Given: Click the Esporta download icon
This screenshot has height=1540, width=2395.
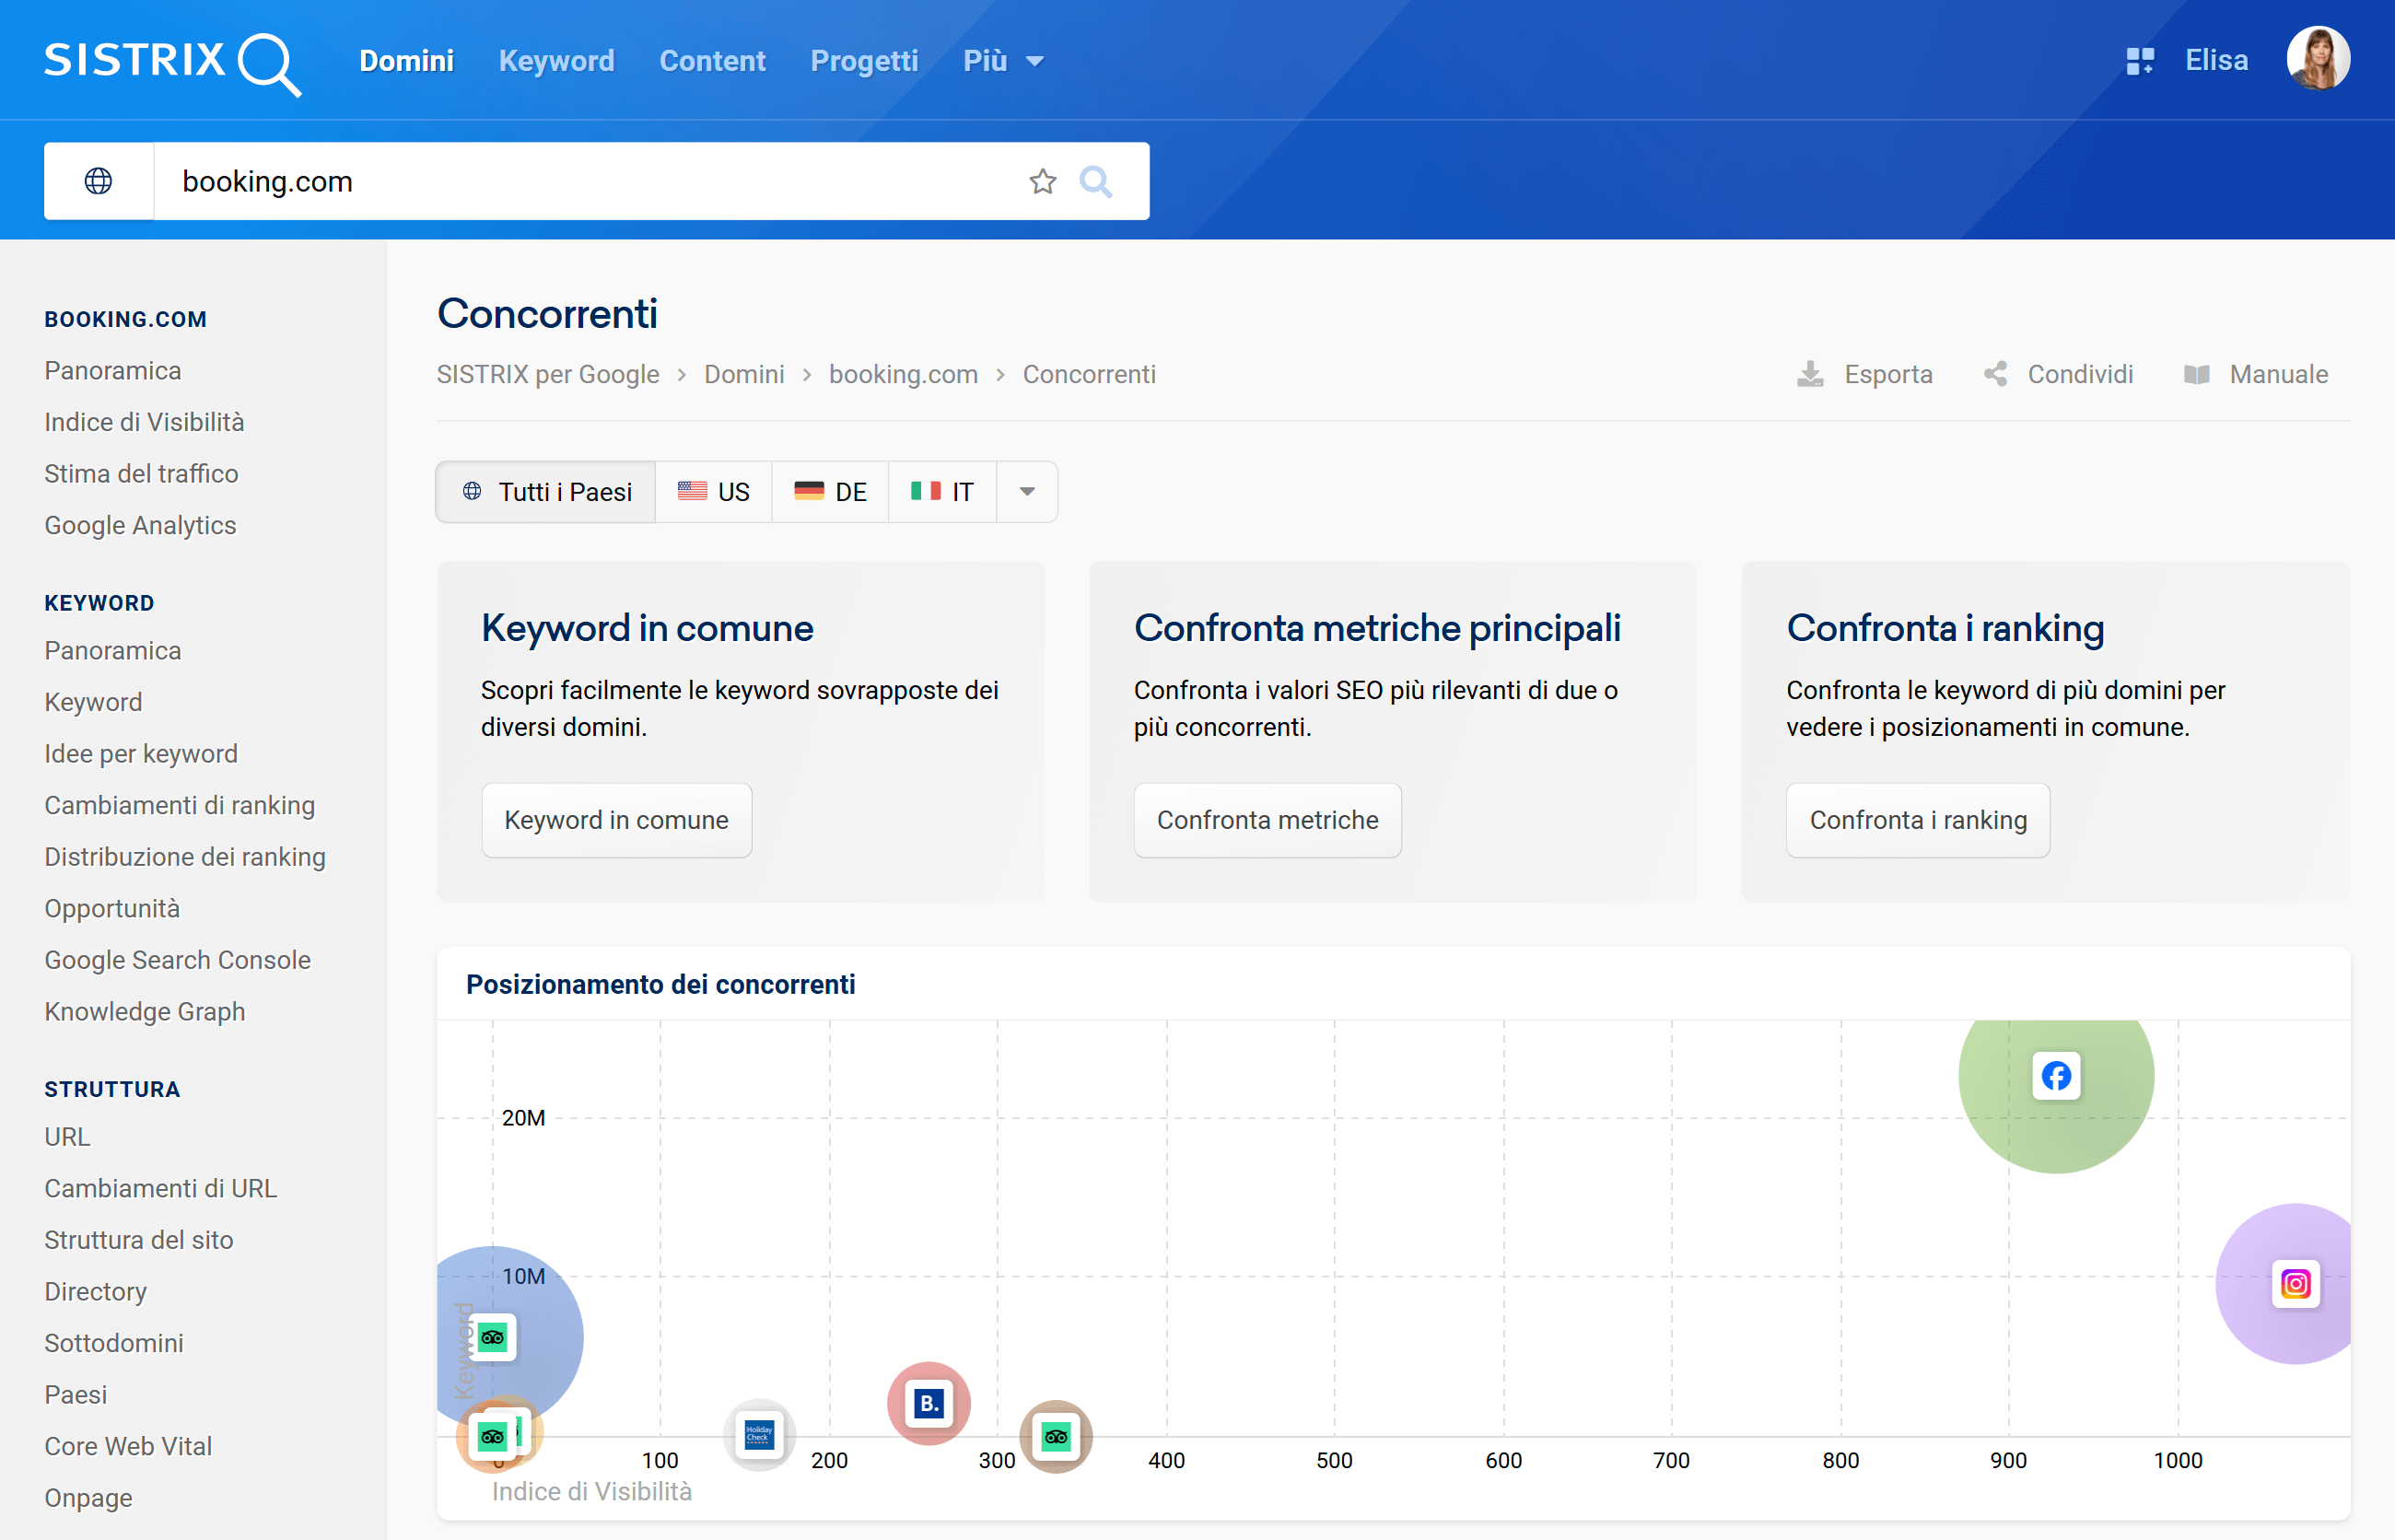Looking at the screenshot, I should pyautogui.click(x=1812, y=374).
